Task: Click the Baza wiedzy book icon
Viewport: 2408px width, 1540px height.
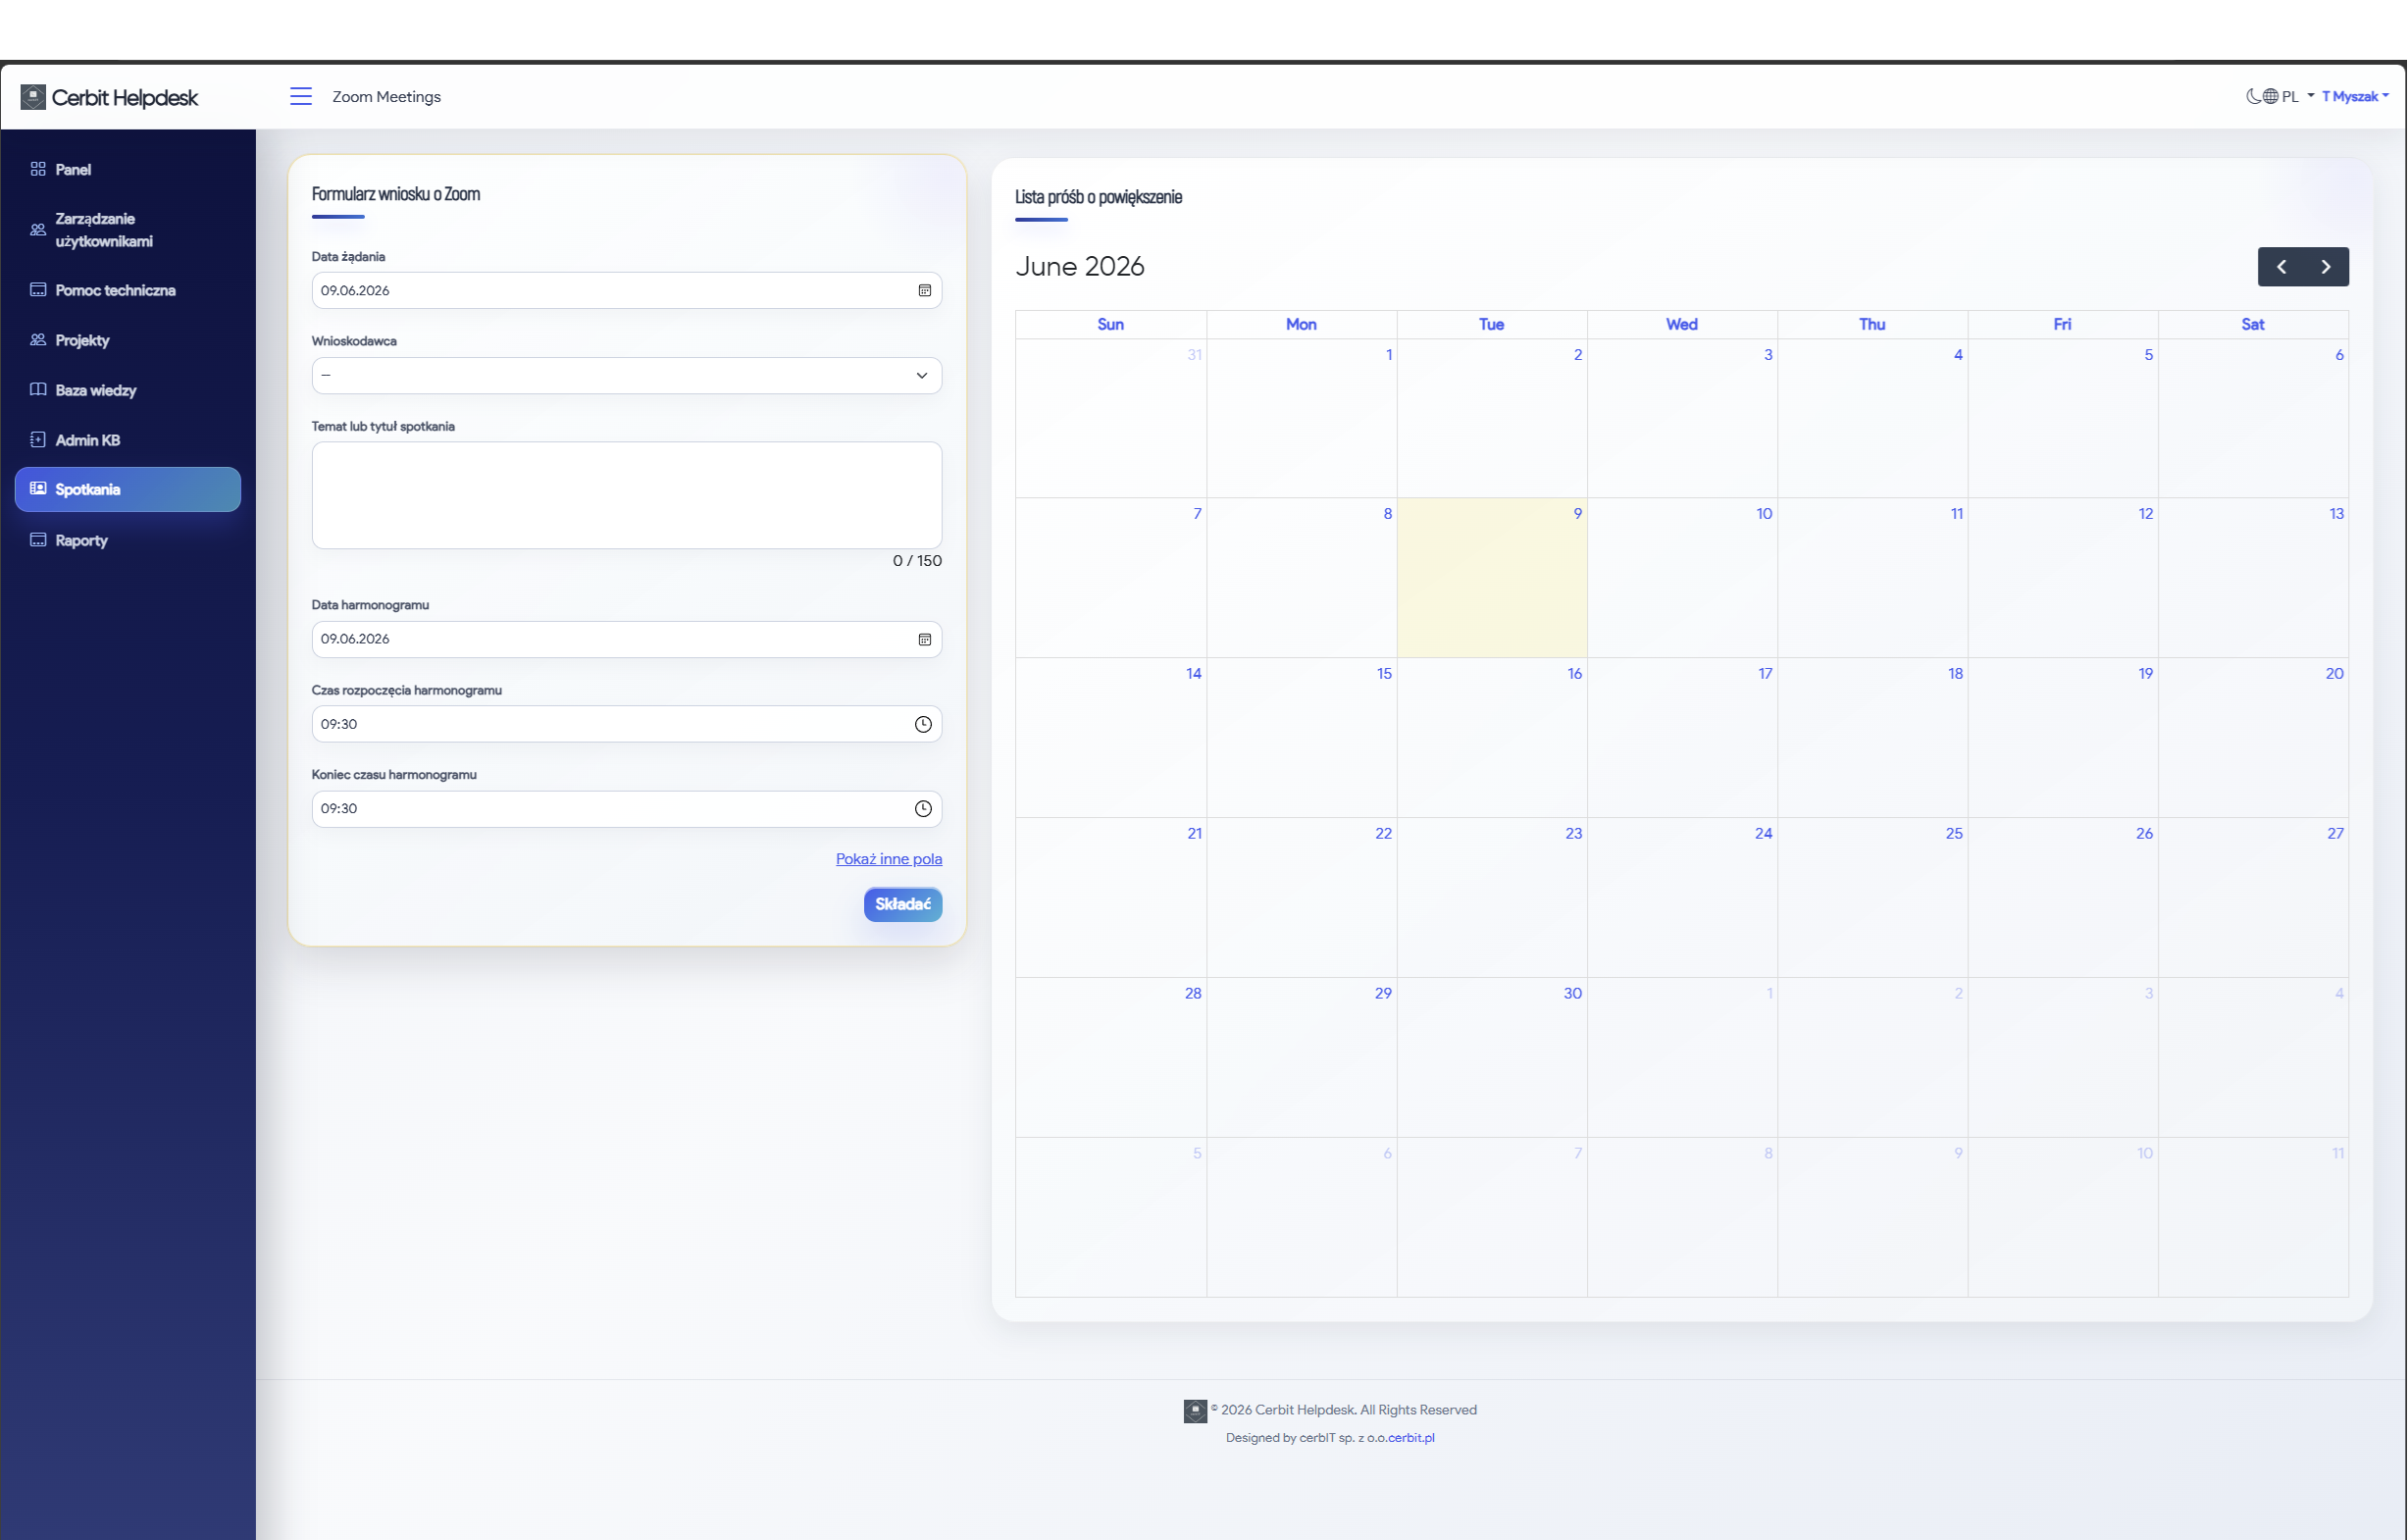Action: (38, 390)
